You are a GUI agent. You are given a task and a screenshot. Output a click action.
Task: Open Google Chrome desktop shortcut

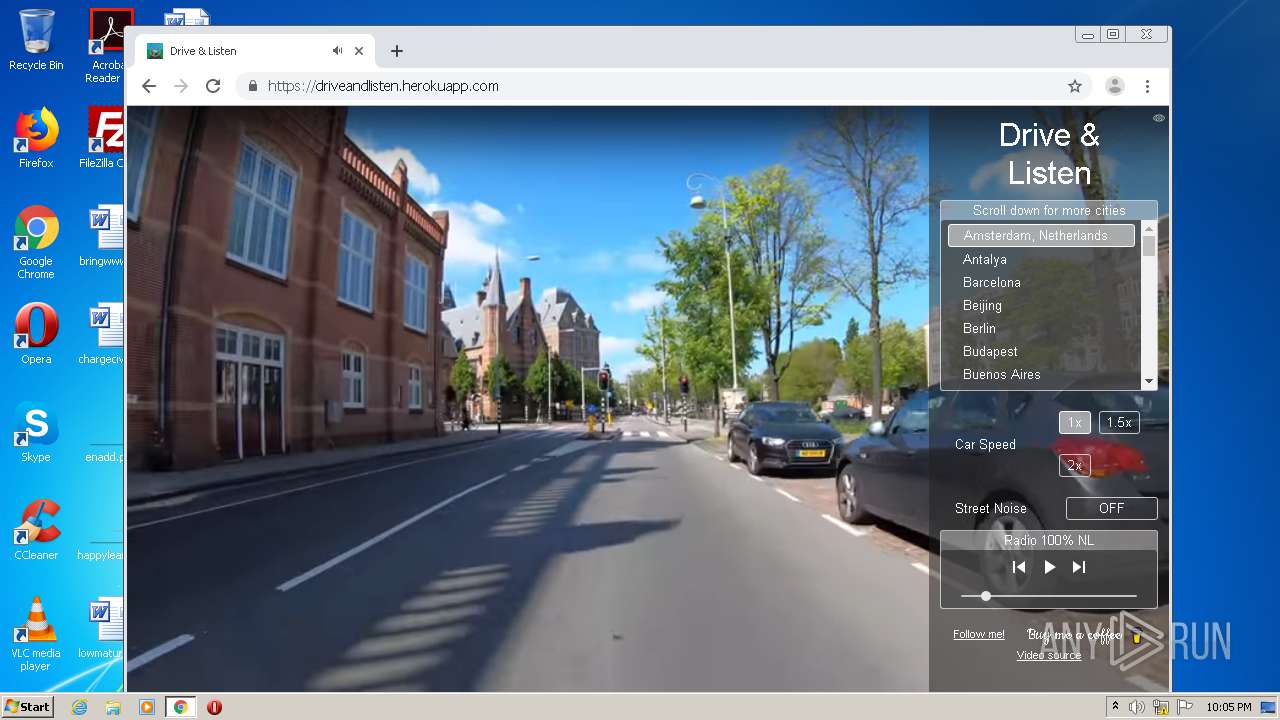(x=36, y=242)
